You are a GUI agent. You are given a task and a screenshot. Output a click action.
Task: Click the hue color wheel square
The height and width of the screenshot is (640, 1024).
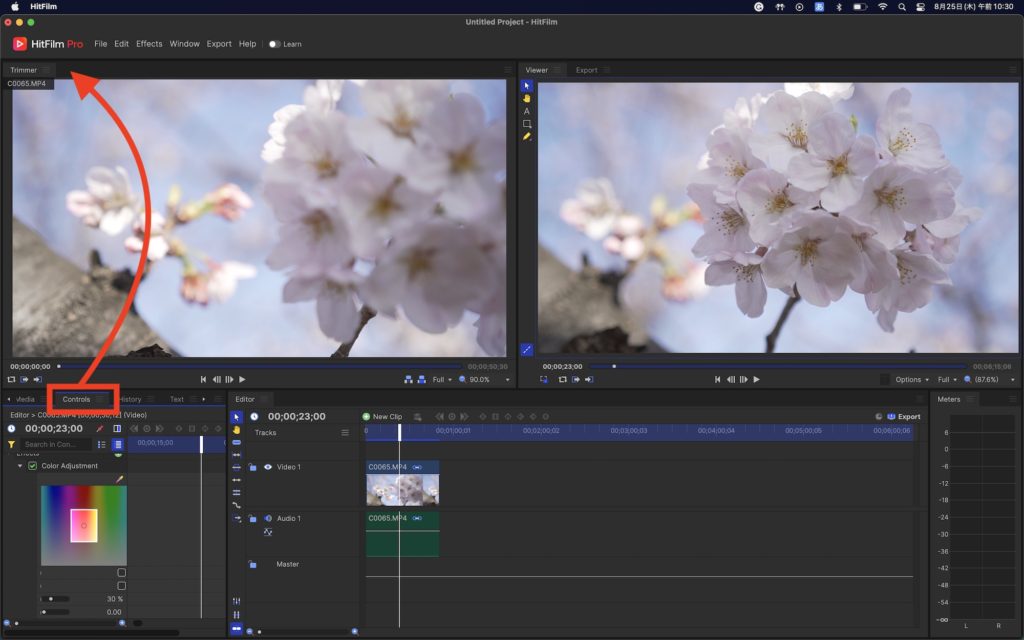83,524
